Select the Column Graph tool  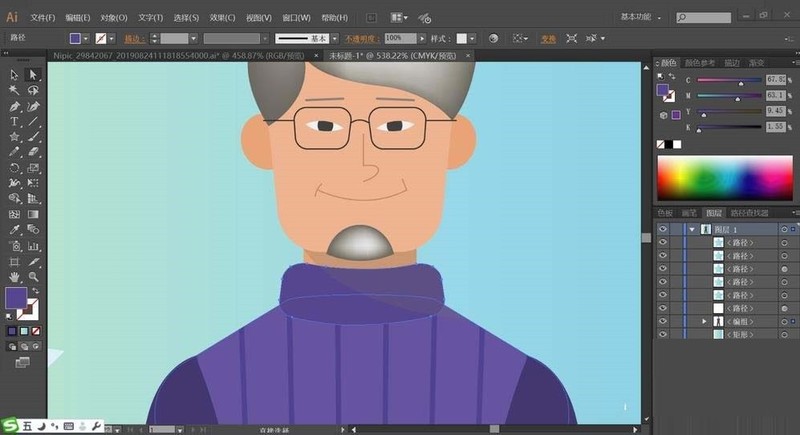click(33, 246)
